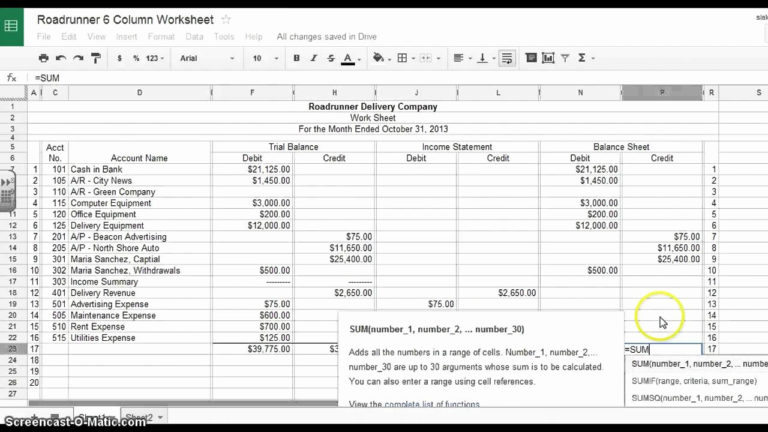
Task: Click the Insert comment icon
Action: tap(531, 58)
